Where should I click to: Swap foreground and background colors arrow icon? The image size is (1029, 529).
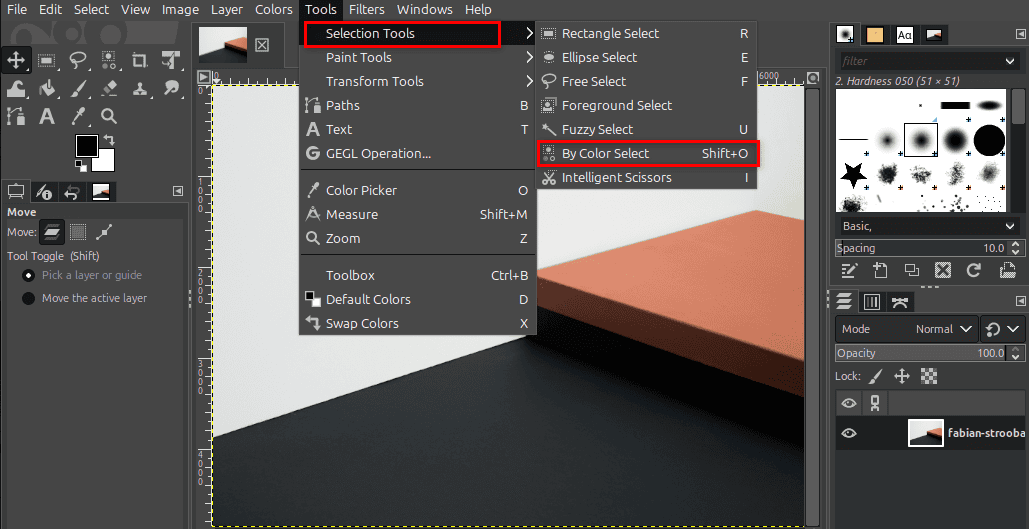click(109, 140)
